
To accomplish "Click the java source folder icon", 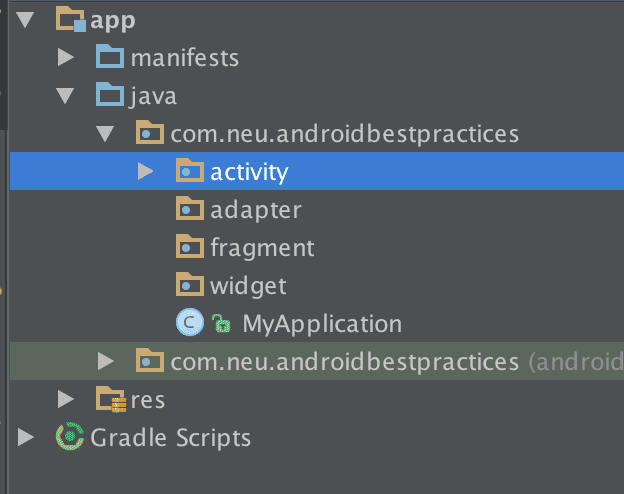I will (109, 96).
